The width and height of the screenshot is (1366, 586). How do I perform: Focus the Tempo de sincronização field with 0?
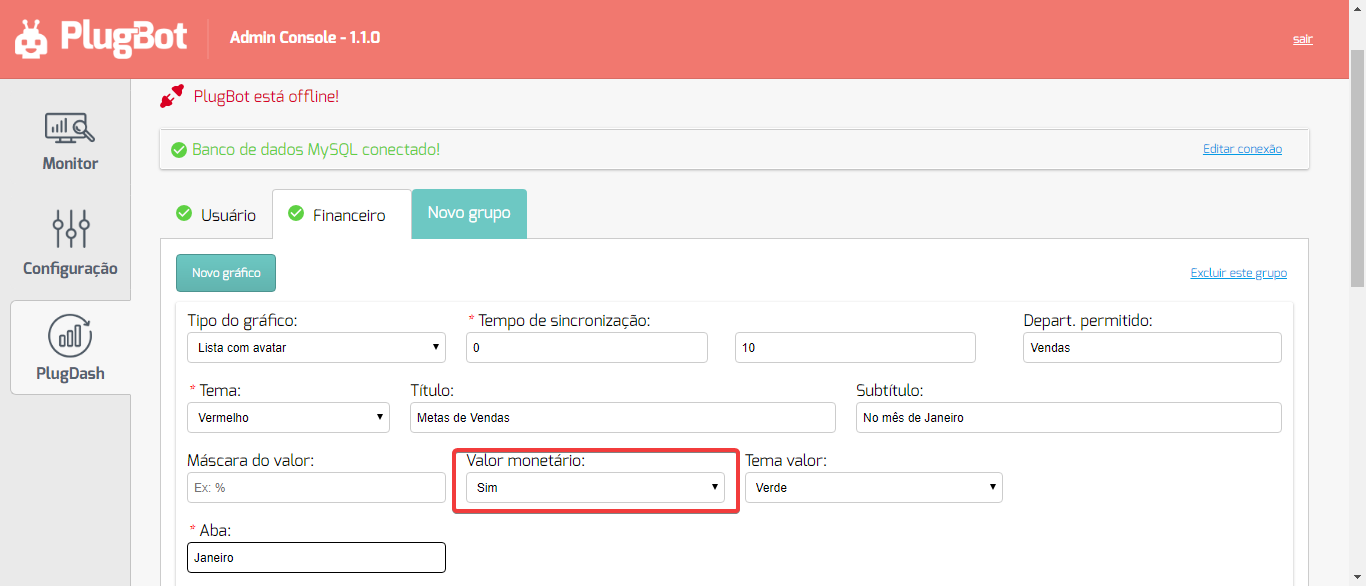[587, 347]
